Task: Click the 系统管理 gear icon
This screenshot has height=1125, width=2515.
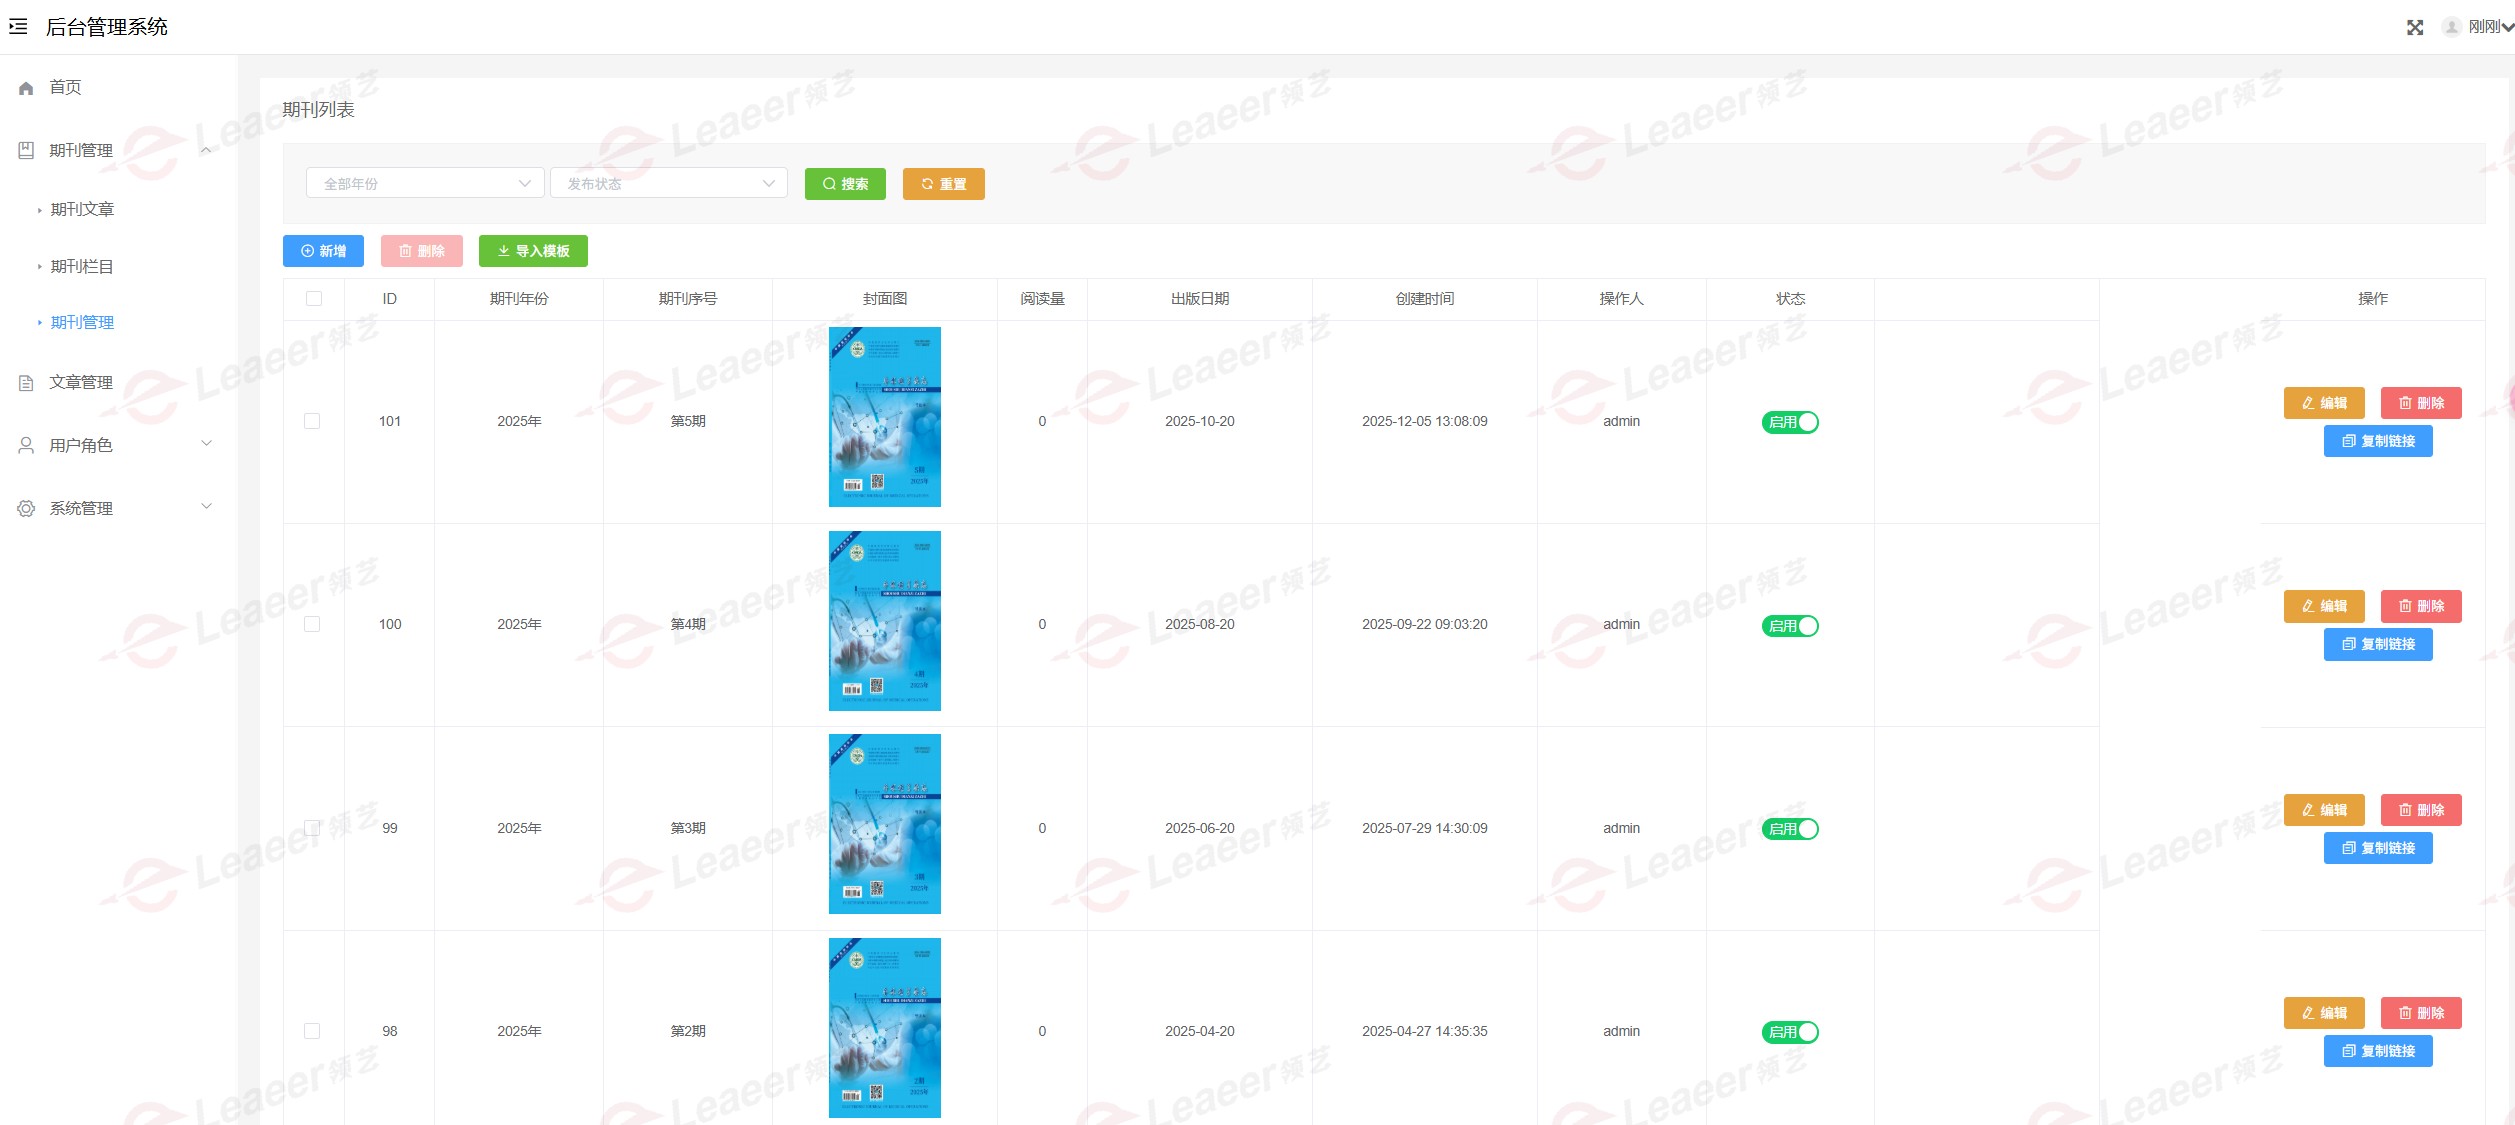Action: (x=26, y=509)
